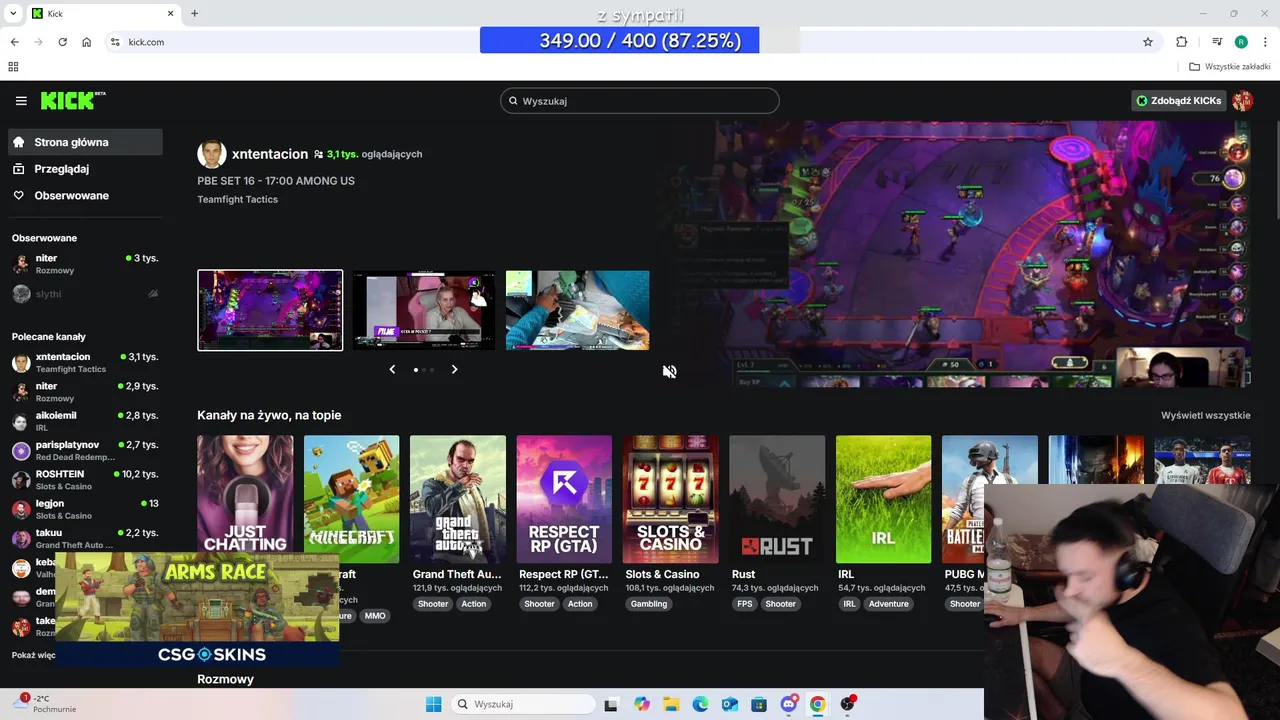Click xntentacion streamer avatar in featured banner

pos(212,154)
